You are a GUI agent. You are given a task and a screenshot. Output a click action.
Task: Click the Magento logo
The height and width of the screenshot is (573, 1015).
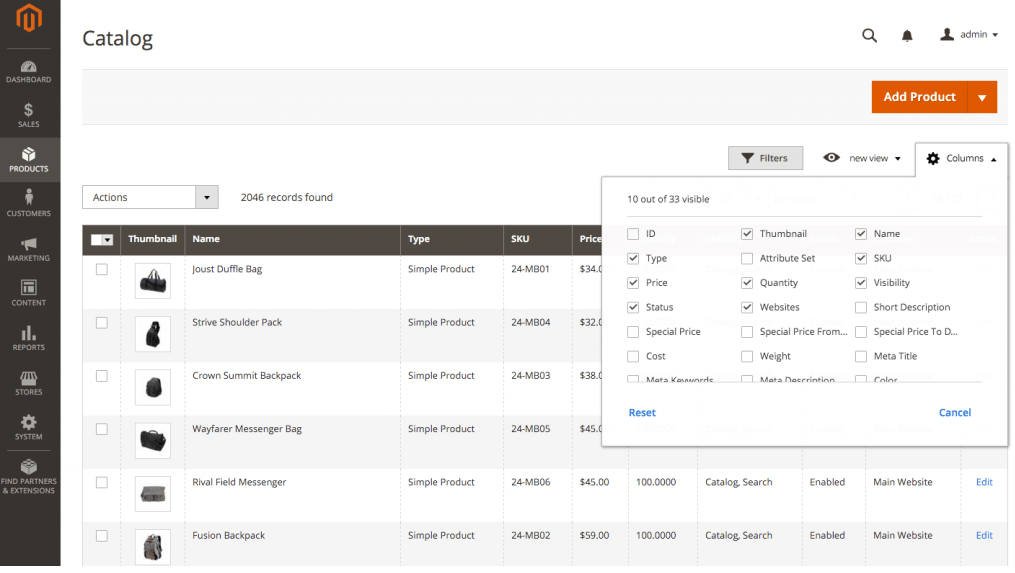(x=29, y=18)
